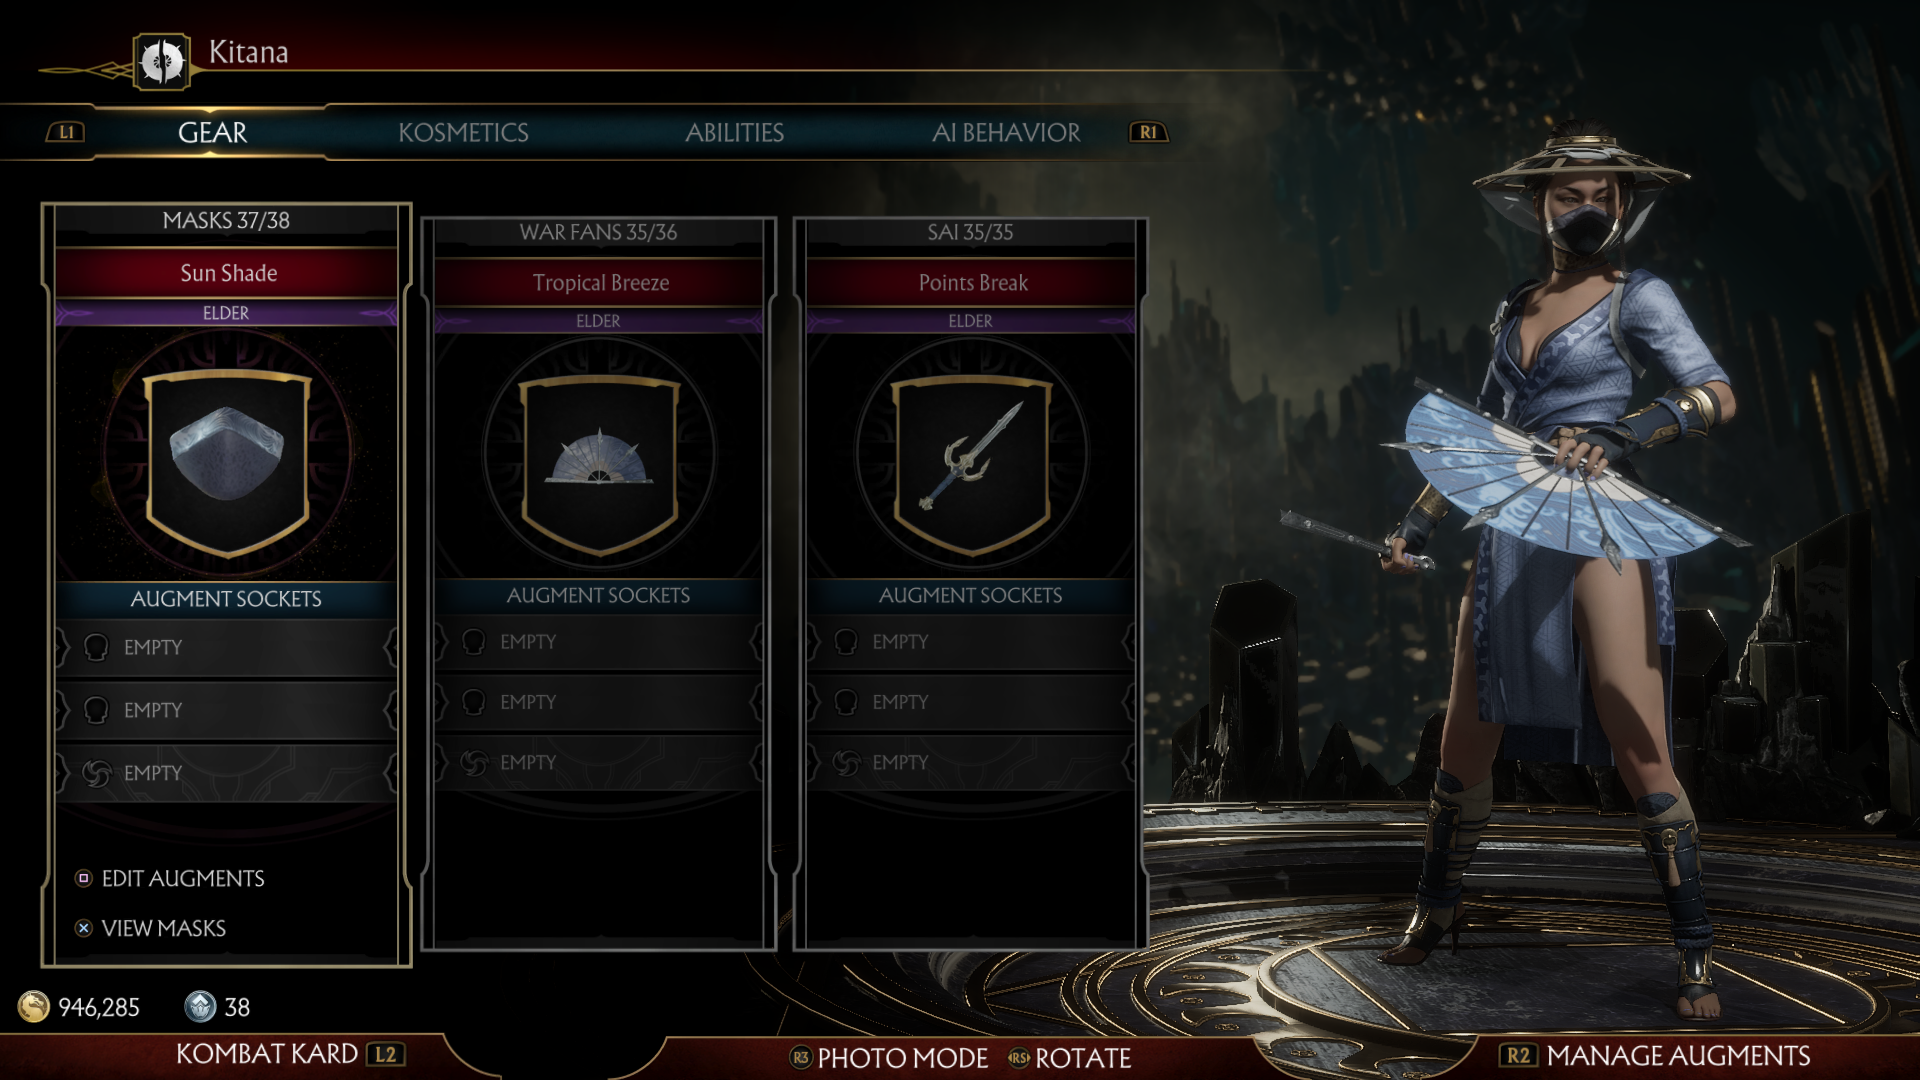This screenshot has height=1080, width=1920.
Task: Switch to the Abilities tab
Action: (x=734, y=132)
